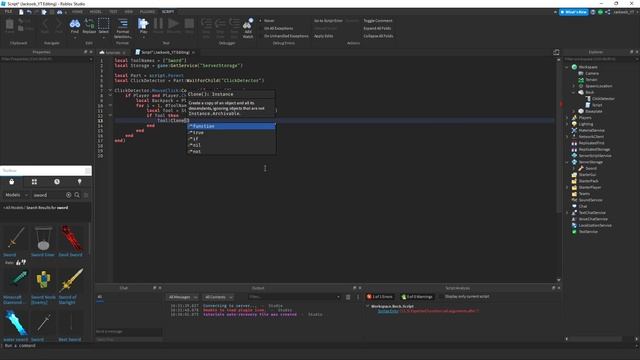The height and width of the screenshot is (360, 640).
Task: Expand the Baseplate node in Explorer
Action: 573,111
